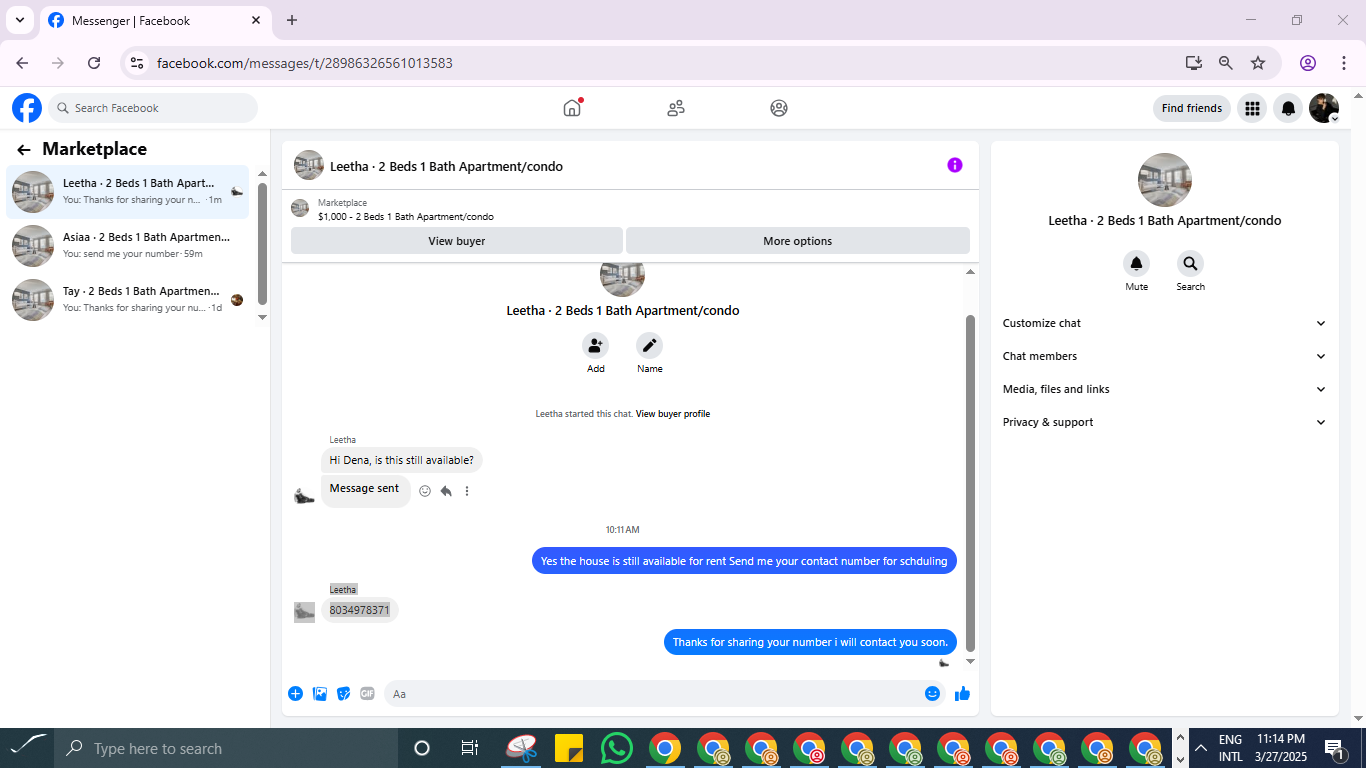Click the phone number message 8034978371
This screenshot has width=1366, height=768.
(x=360, y=610)
